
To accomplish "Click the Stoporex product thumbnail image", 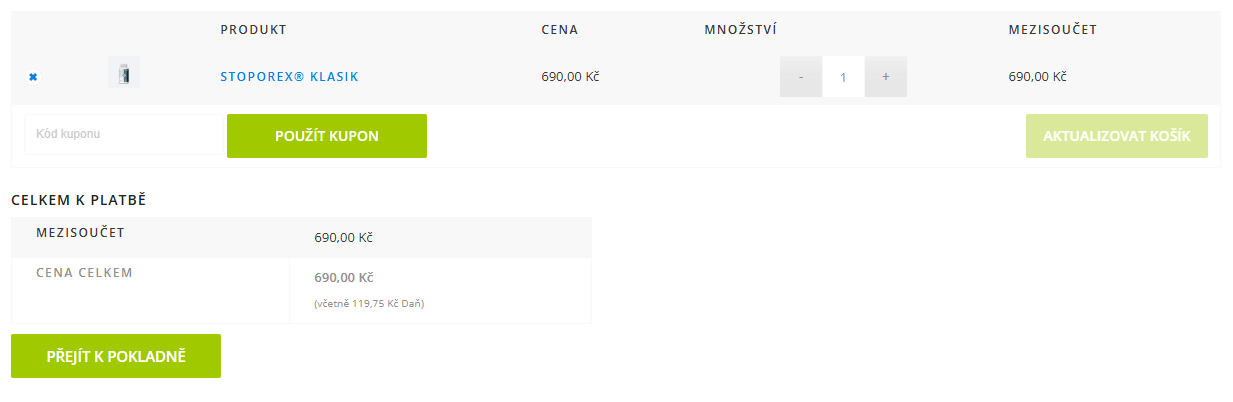I will [x=124, y=74].
